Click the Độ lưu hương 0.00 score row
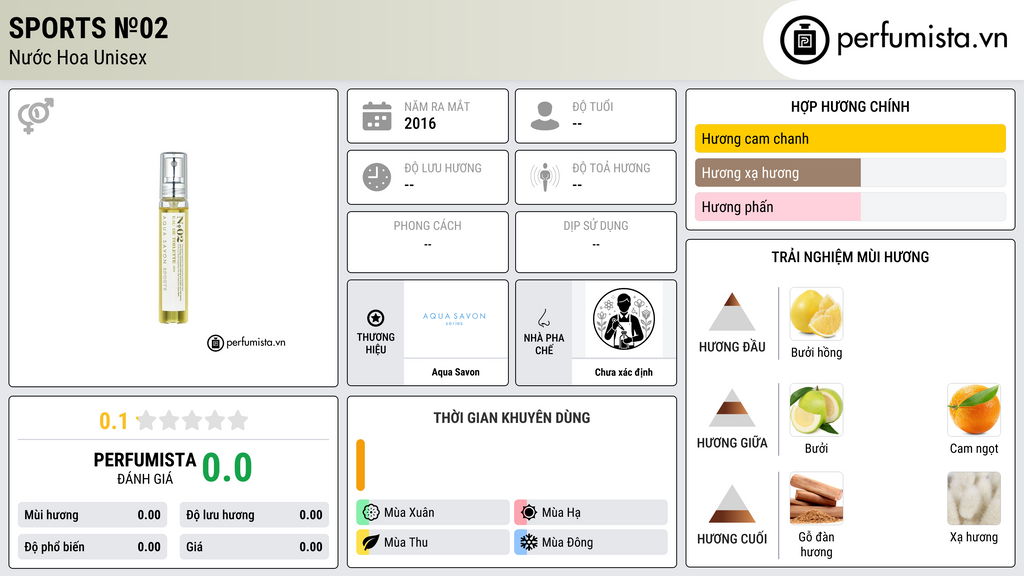1024x576 pixels. (x=254, y=515)
